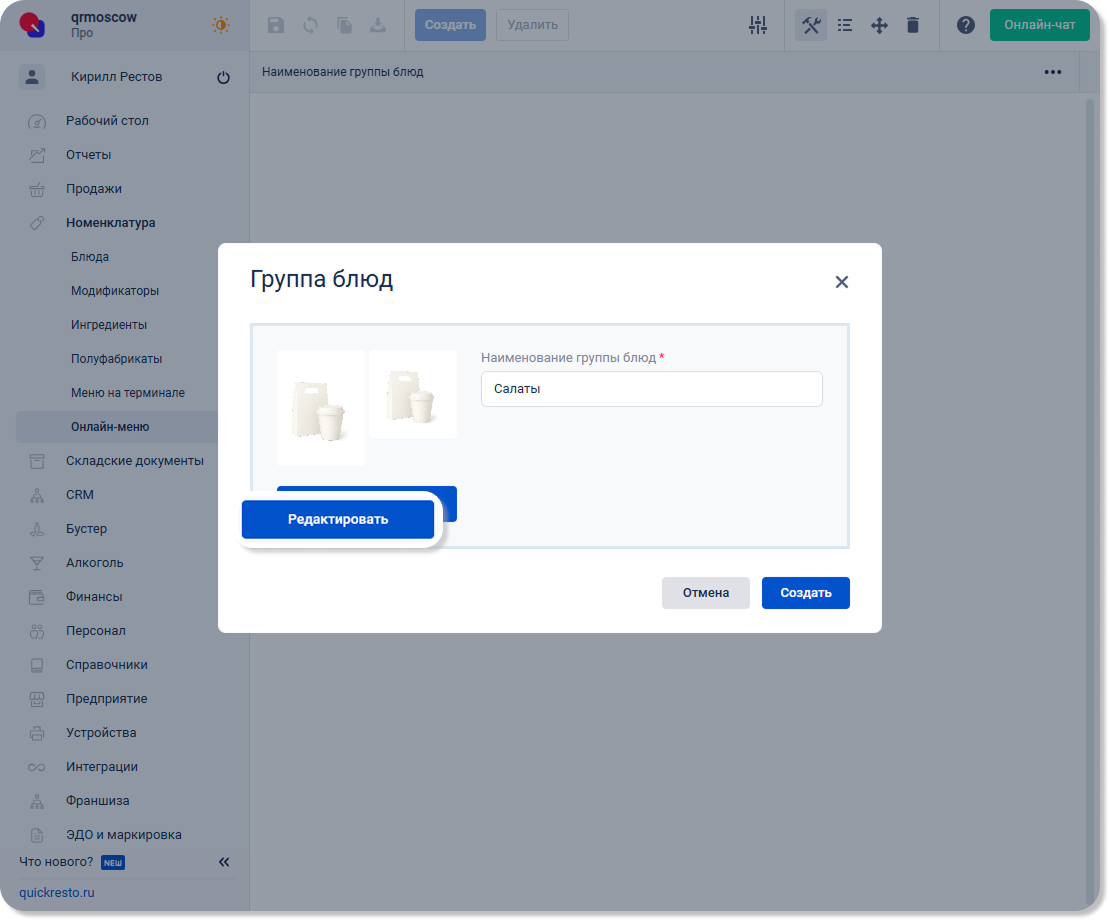Click the Наименование группы блюд text field
This screenshot has width=1109, height=920.
pos(651,389)
